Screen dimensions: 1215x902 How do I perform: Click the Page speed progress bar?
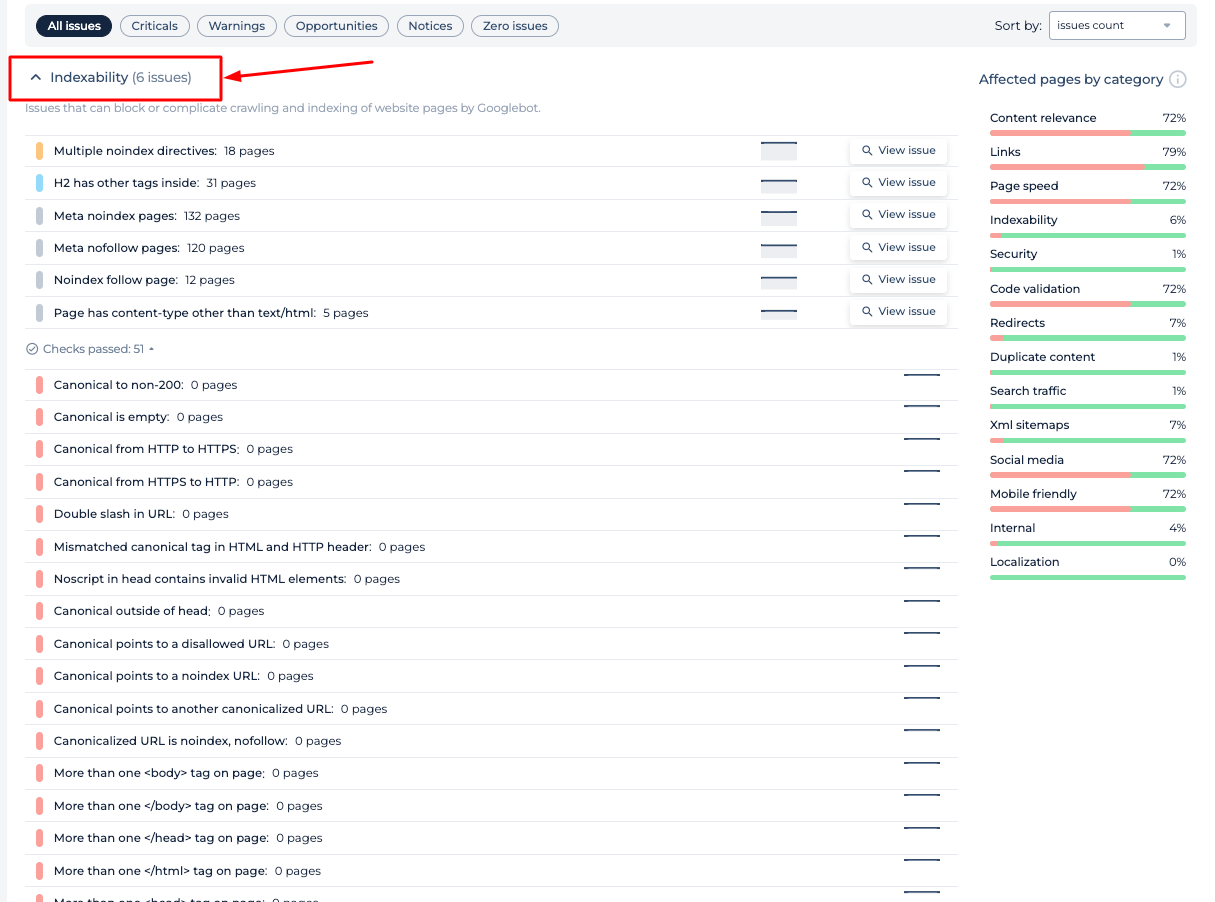(x=1088, y=201)
